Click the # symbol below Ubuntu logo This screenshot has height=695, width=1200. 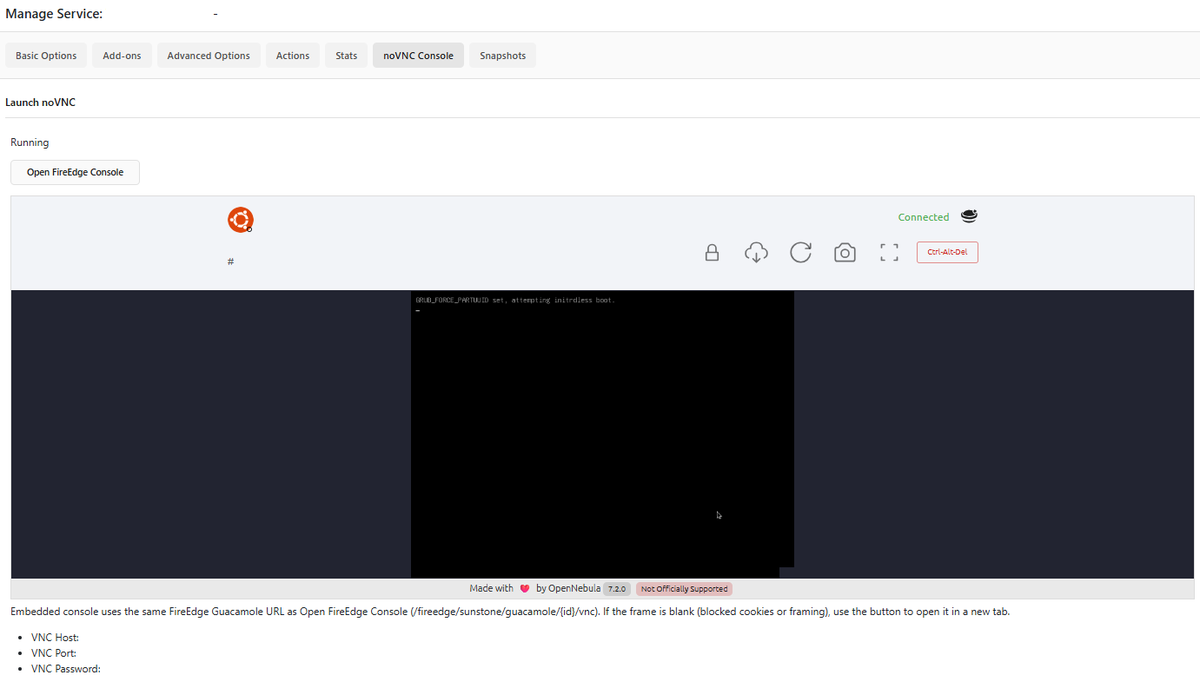click(x=230, y=262)
